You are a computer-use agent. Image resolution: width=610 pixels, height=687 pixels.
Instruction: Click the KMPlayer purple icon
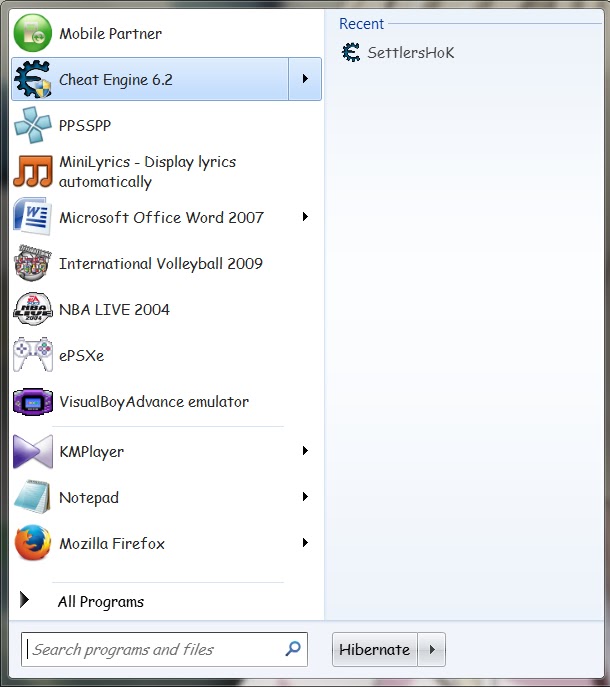pos(33,451)
